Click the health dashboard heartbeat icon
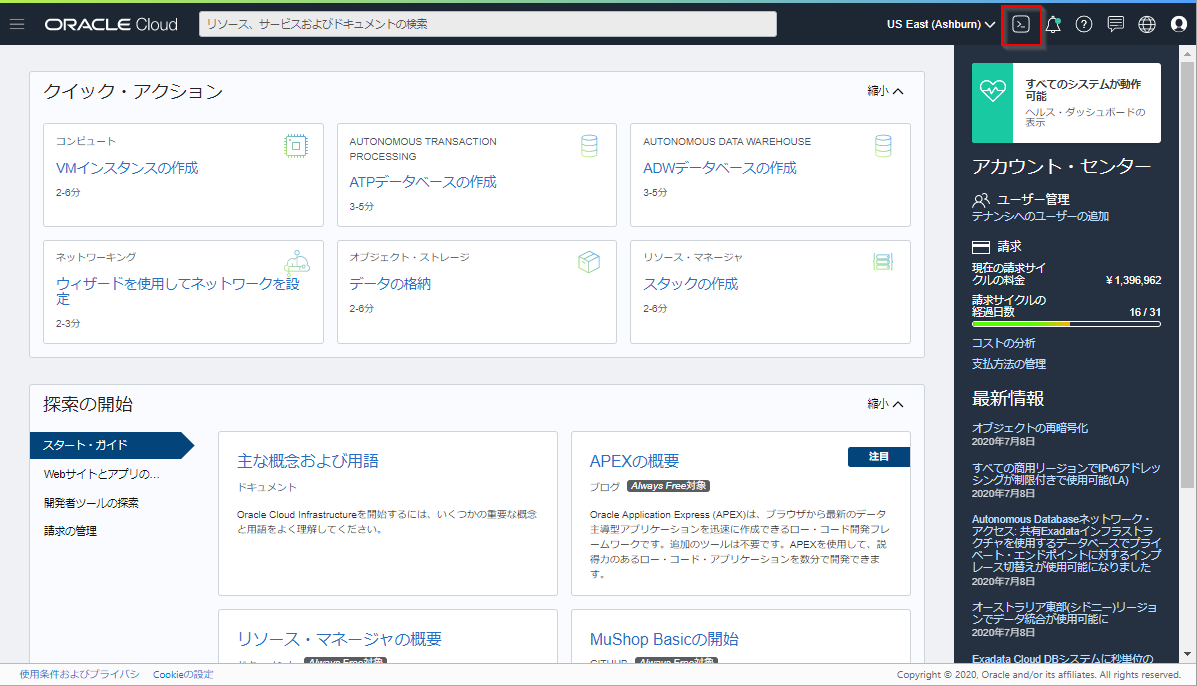 tap(993, 90)
